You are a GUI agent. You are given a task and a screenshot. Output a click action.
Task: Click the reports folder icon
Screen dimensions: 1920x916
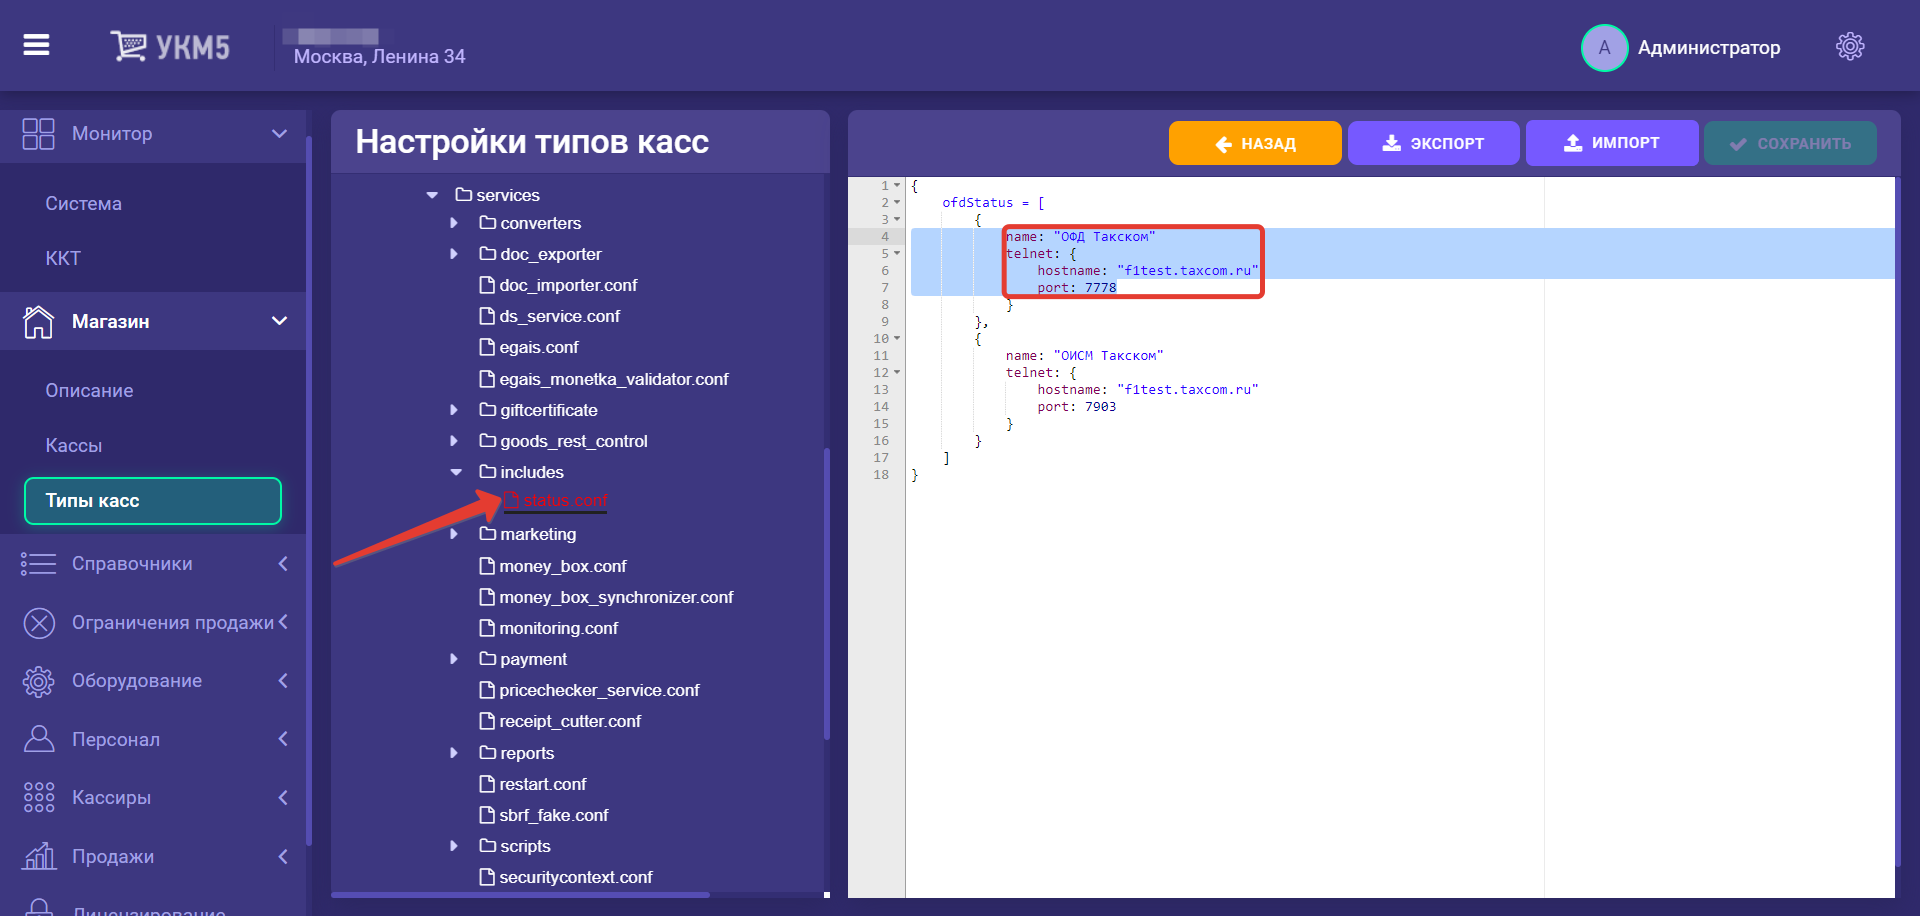pyautogui.click(x=487, y=752)
